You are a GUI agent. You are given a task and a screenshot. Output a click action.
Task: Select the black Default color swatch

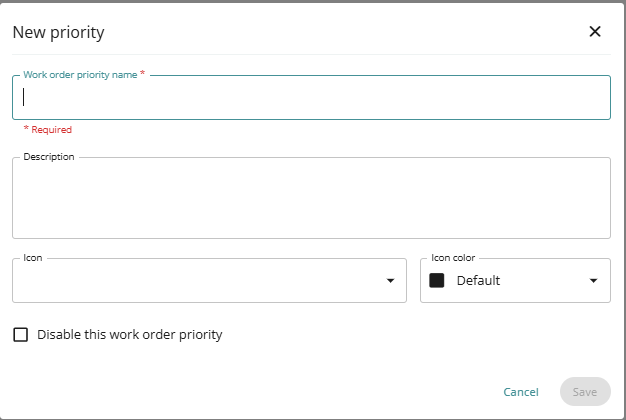point(437,281)
